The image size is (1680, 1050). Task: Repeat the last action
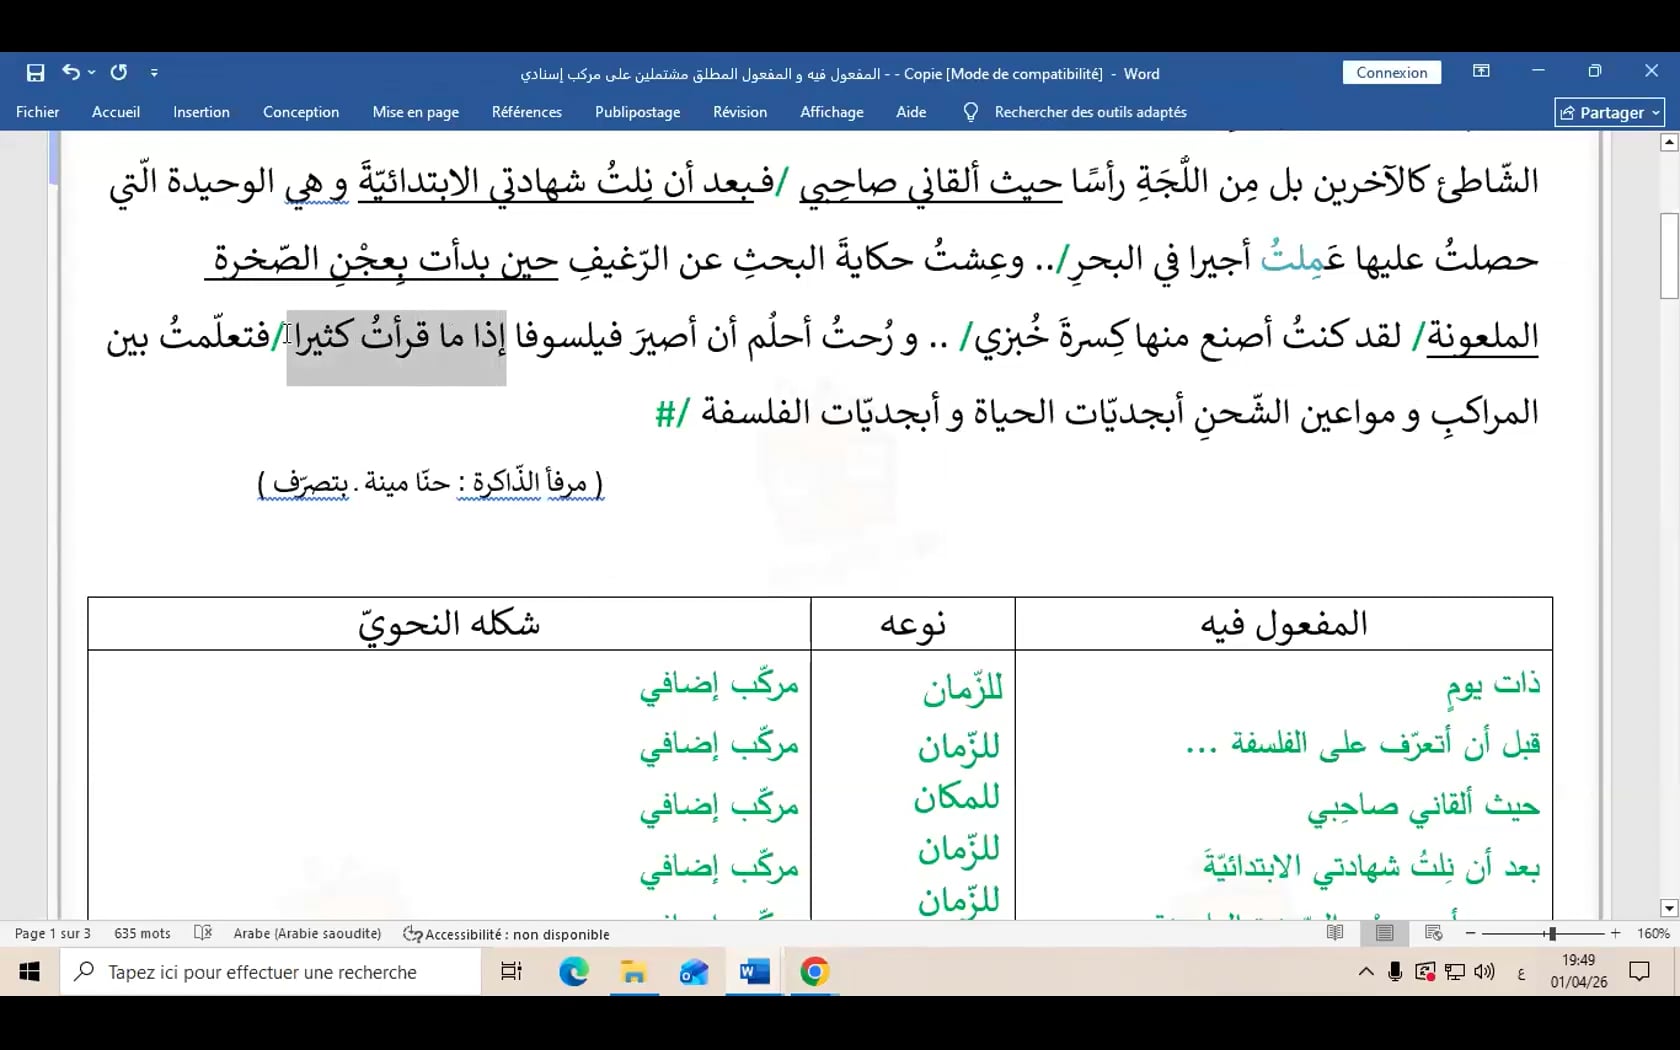click(x=119, y=72)
